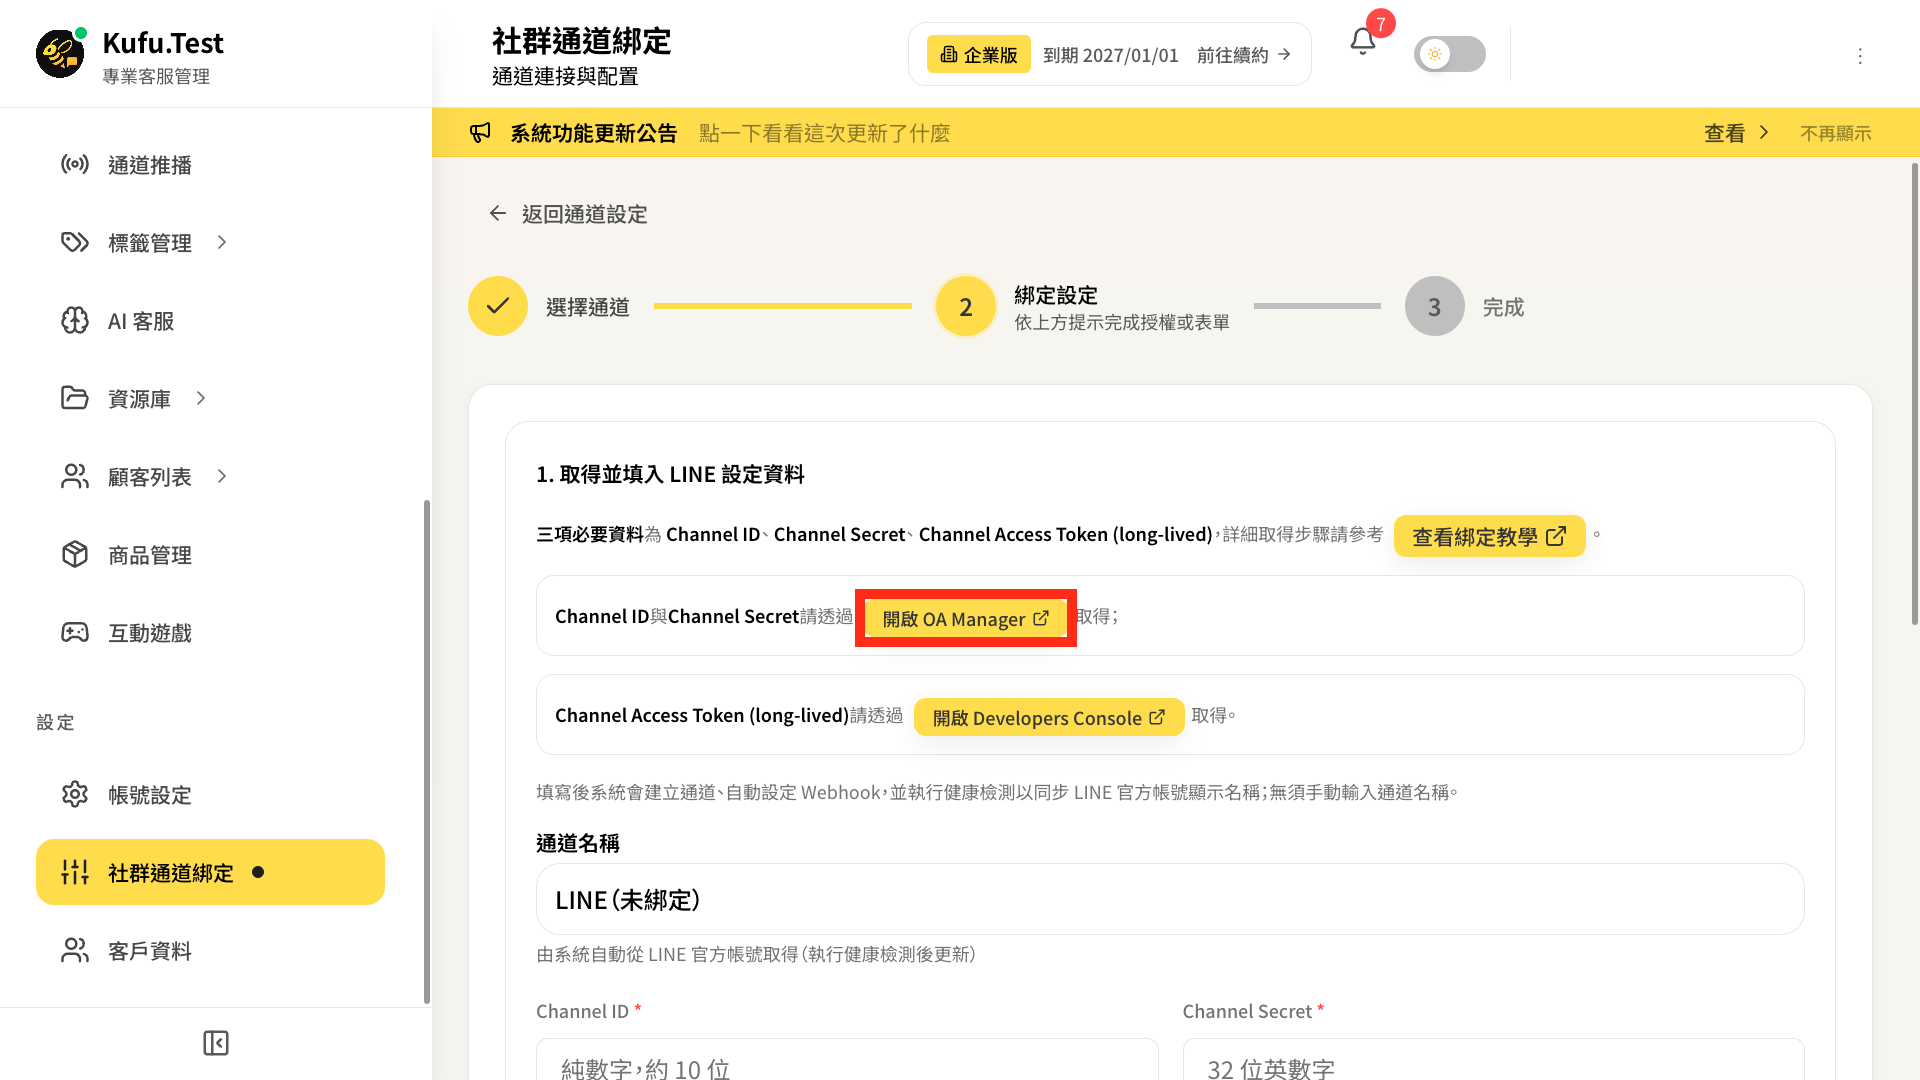Click the step 2 circle
The width and height of the screenshot is (1920, 1080).
(966, 306)
